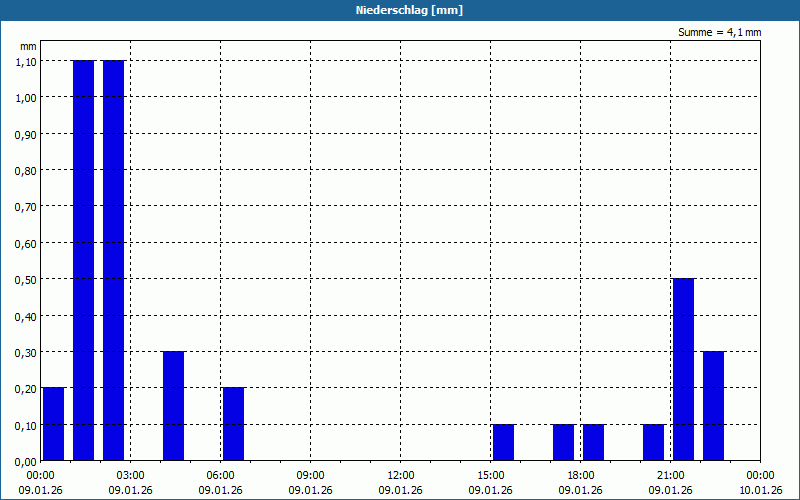Click the 12:00 time axis label
The image size is (800, 500).
(x=401, y=476)
